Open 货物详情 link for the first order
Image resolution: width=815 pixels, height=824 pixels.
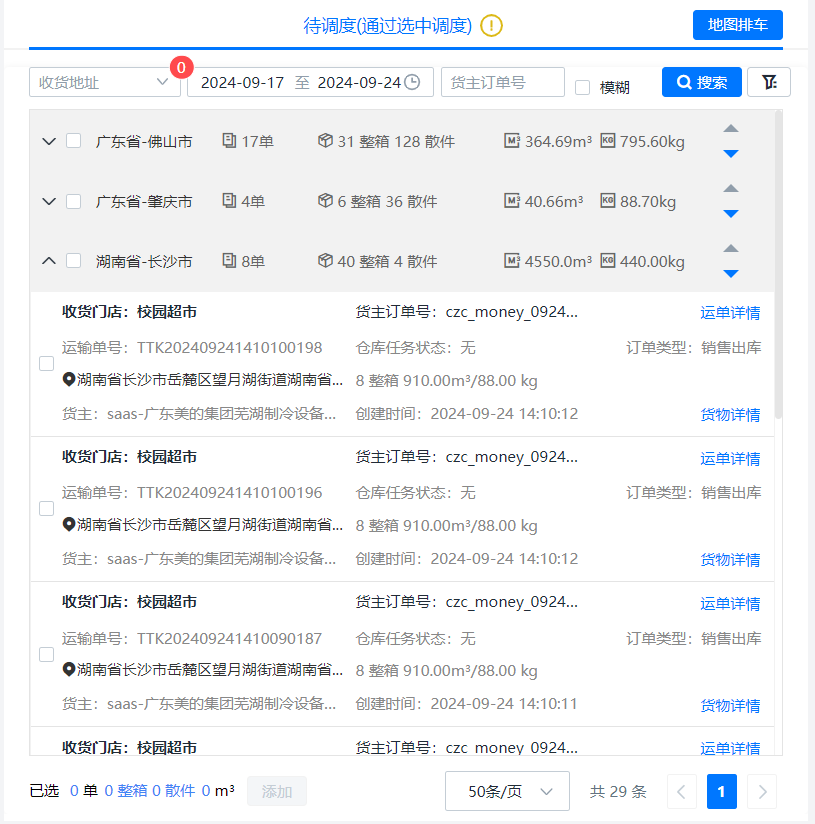point(730,414)
